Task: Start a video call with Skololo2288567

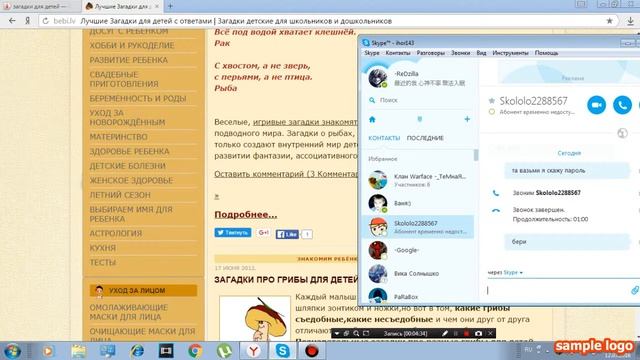Action: pyautogui.click(x=596, y=105)
